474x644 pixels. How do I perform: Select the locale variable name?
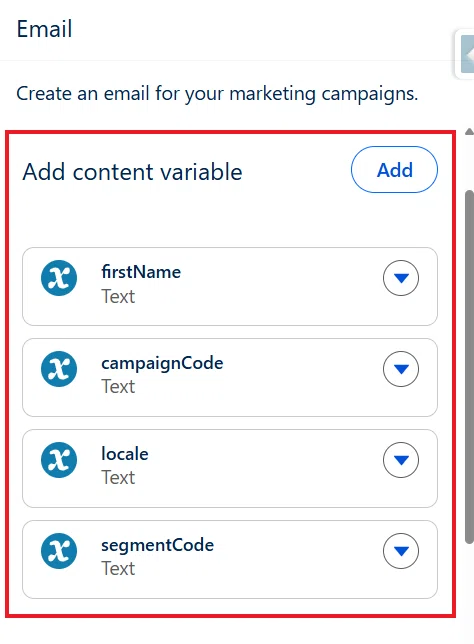click(x=125, y=454)
